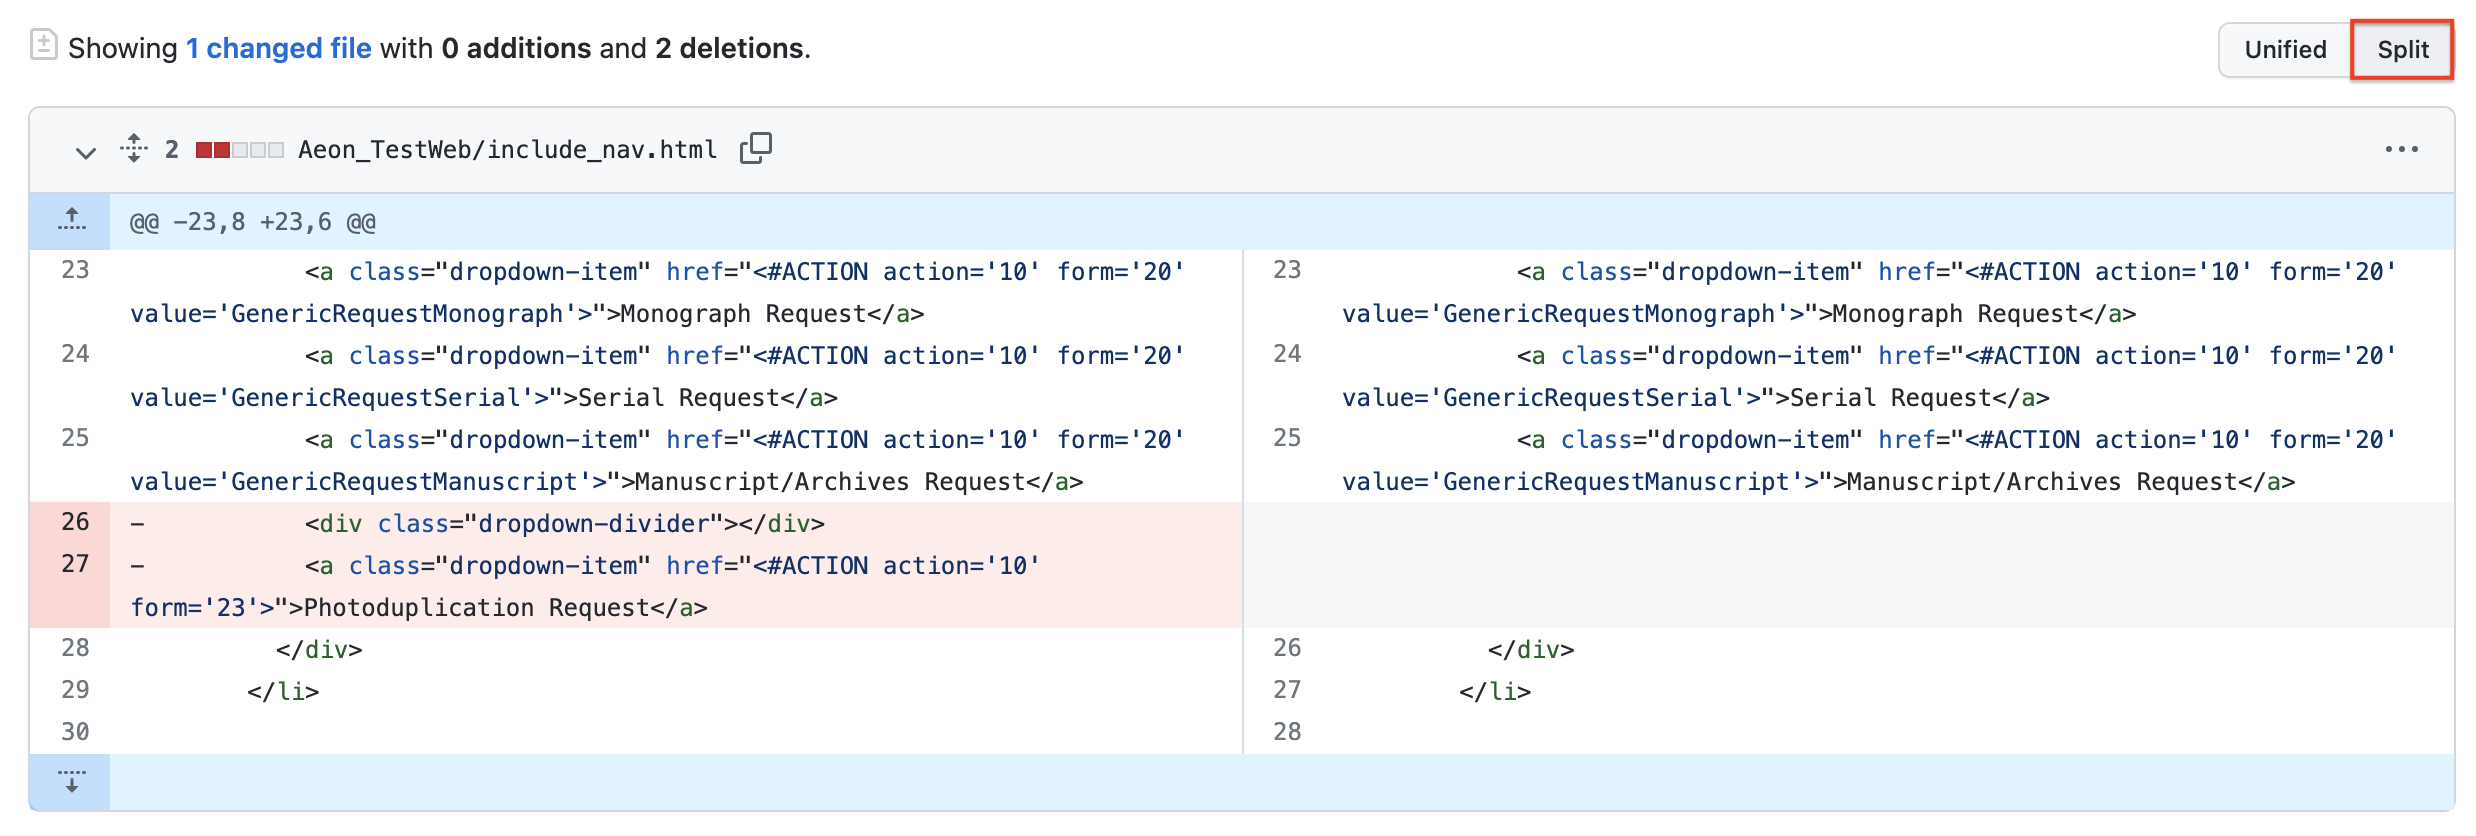Open the 1 changed file link

click(278, 48)
